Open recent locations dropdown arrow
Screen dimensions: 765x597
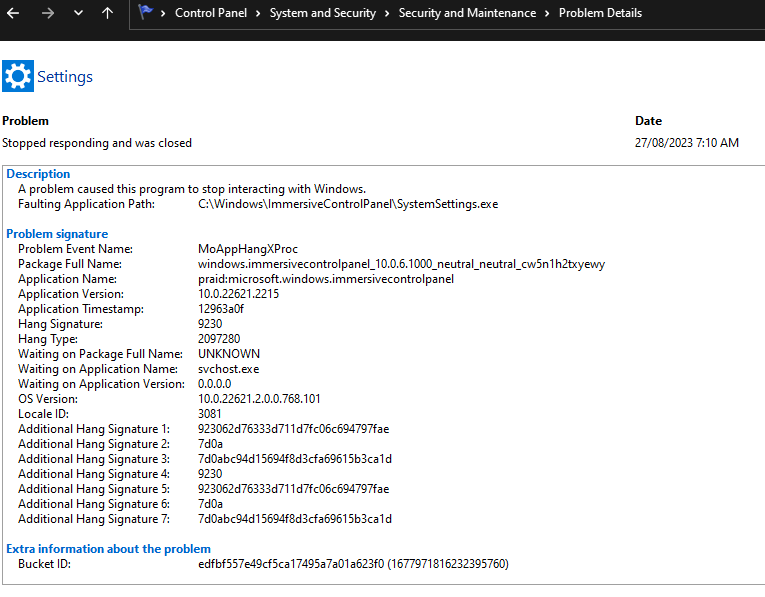click(78, 13)
